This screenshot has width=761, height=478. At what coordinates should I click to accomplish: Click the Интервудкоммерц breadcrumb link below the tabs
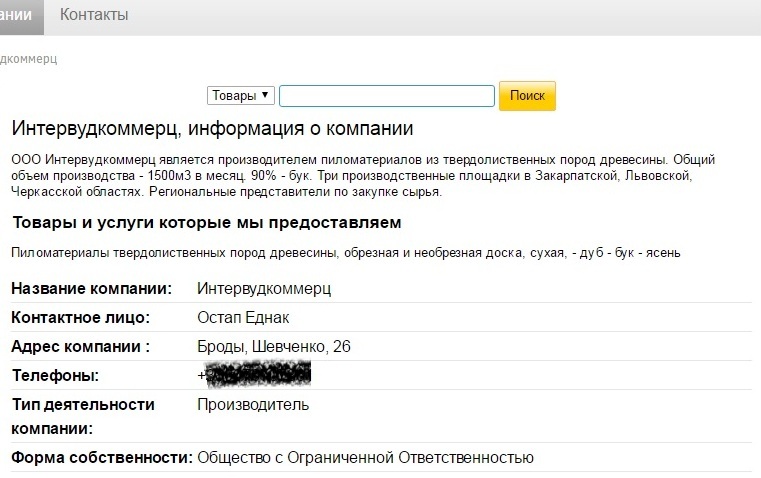28,59
